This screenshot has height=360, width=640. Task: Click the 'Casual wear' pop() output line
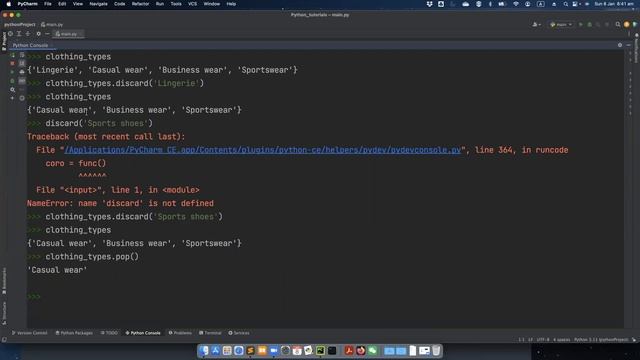point(57,270)
